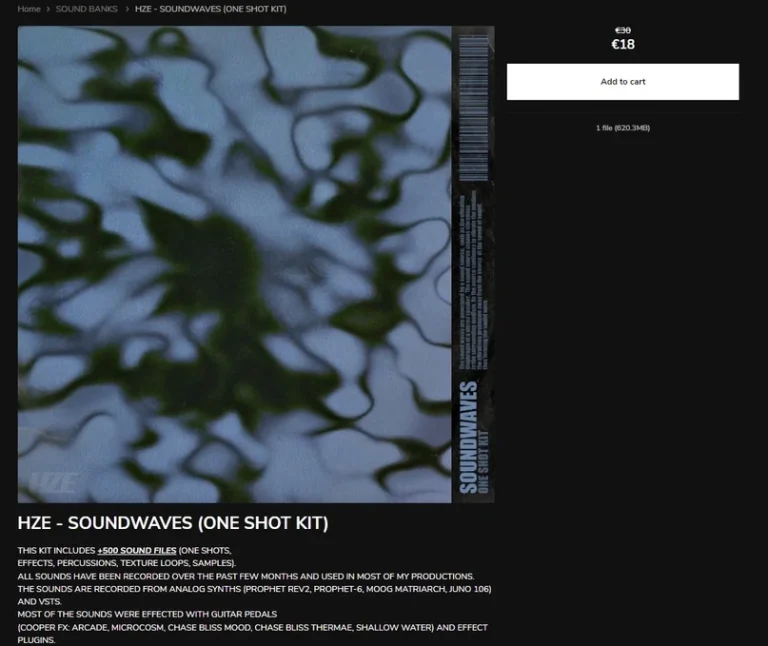Screen dimensions: 768x646
Task: Open the Soundwaves cover art image
Action: (x=256, y=264)
